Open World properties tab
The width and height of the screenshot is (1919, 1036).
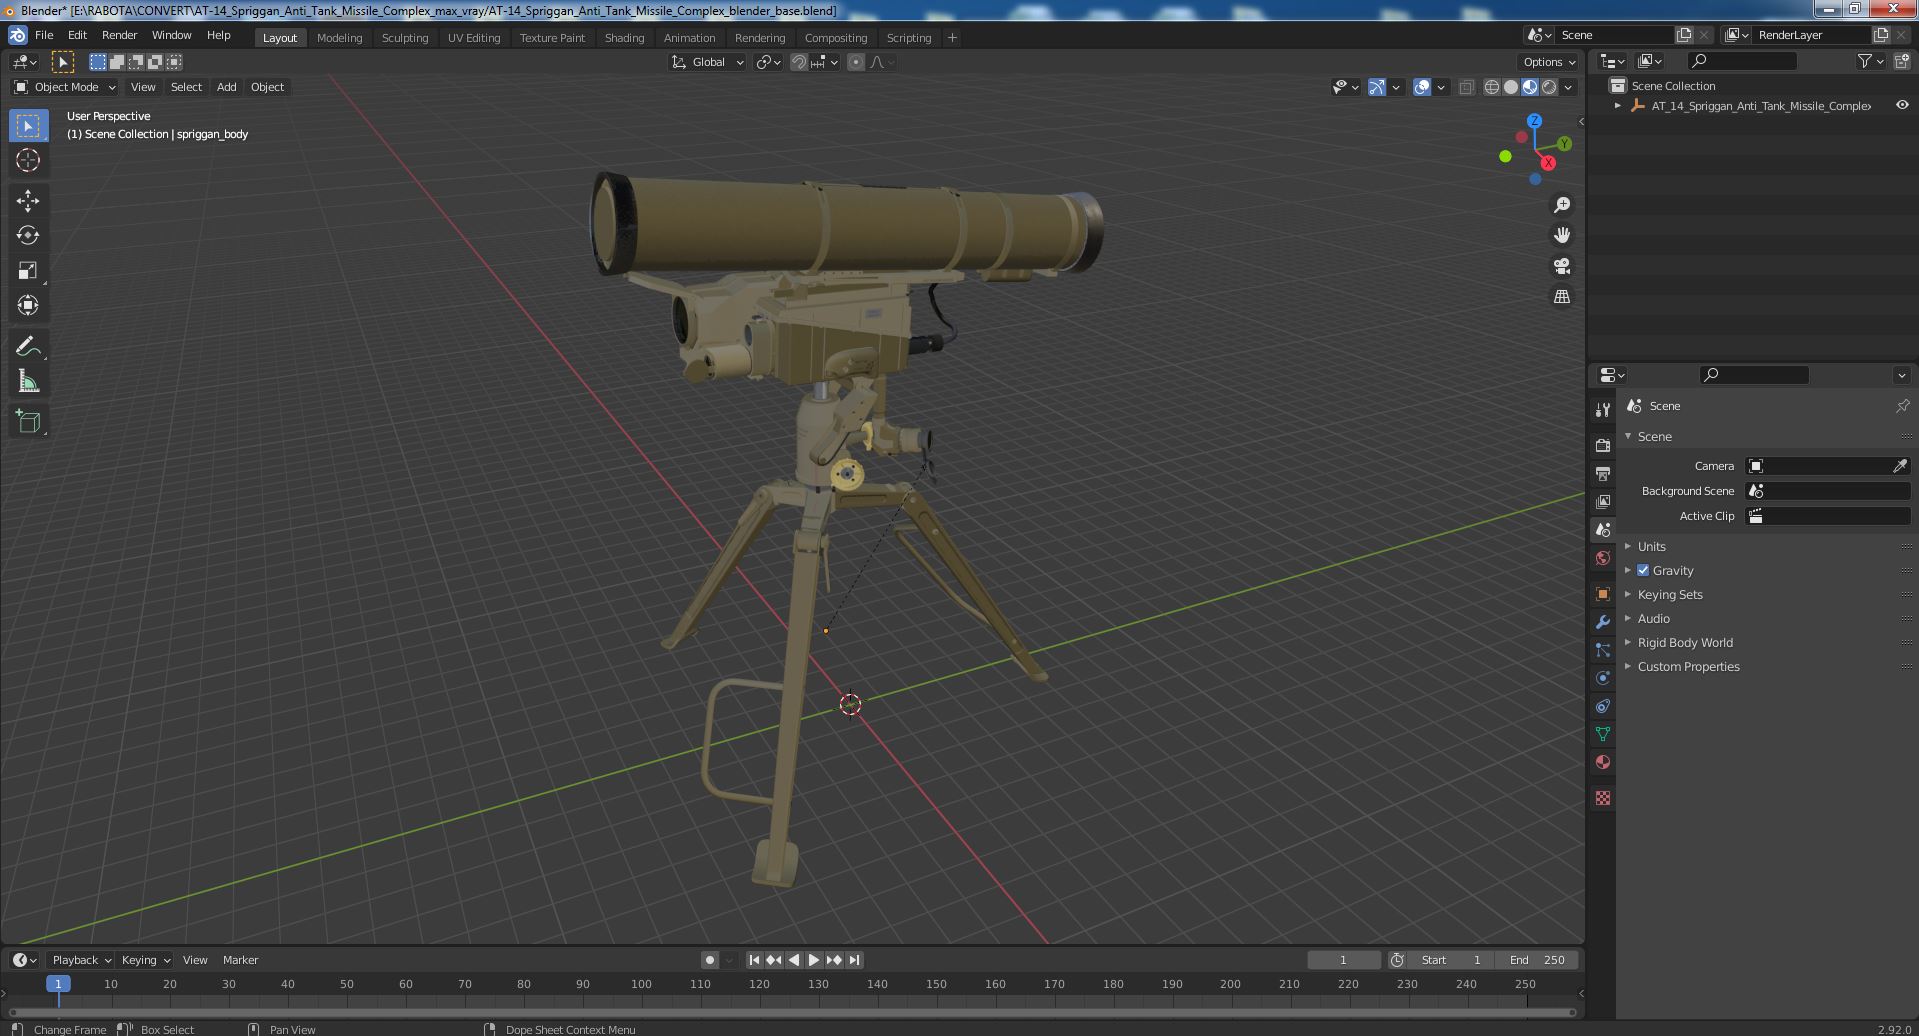(1603, 558)
